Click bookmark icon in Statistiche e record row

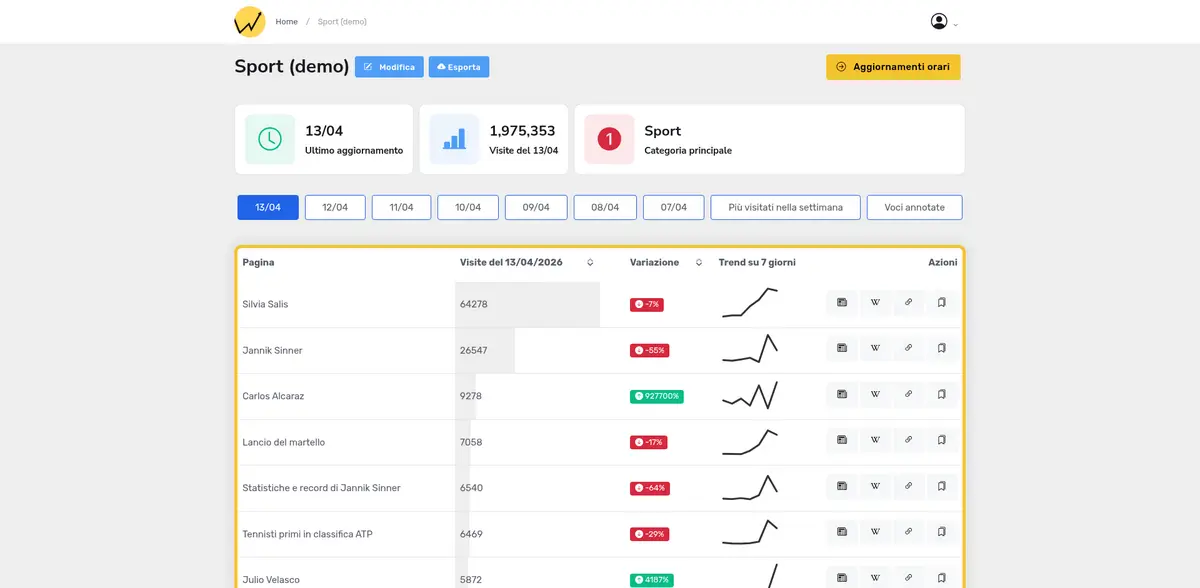pos(941,487)
